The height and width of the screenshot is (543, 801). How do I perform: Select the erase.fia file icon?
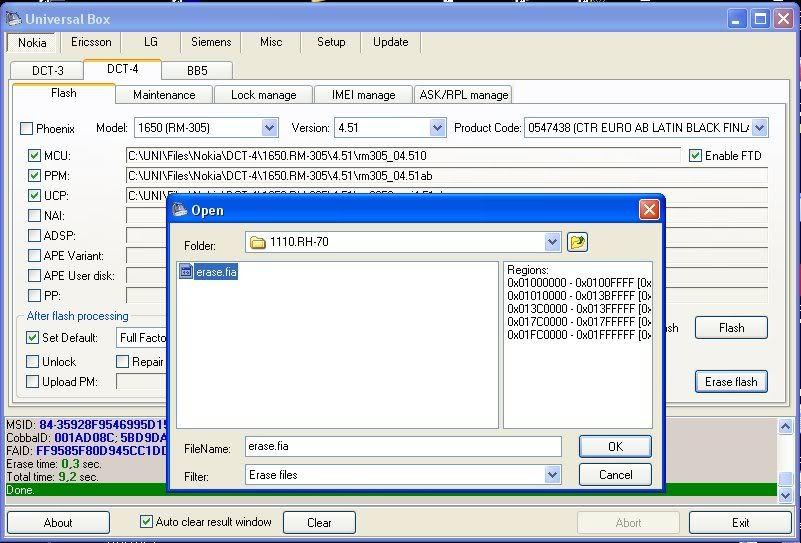point(186,272)
